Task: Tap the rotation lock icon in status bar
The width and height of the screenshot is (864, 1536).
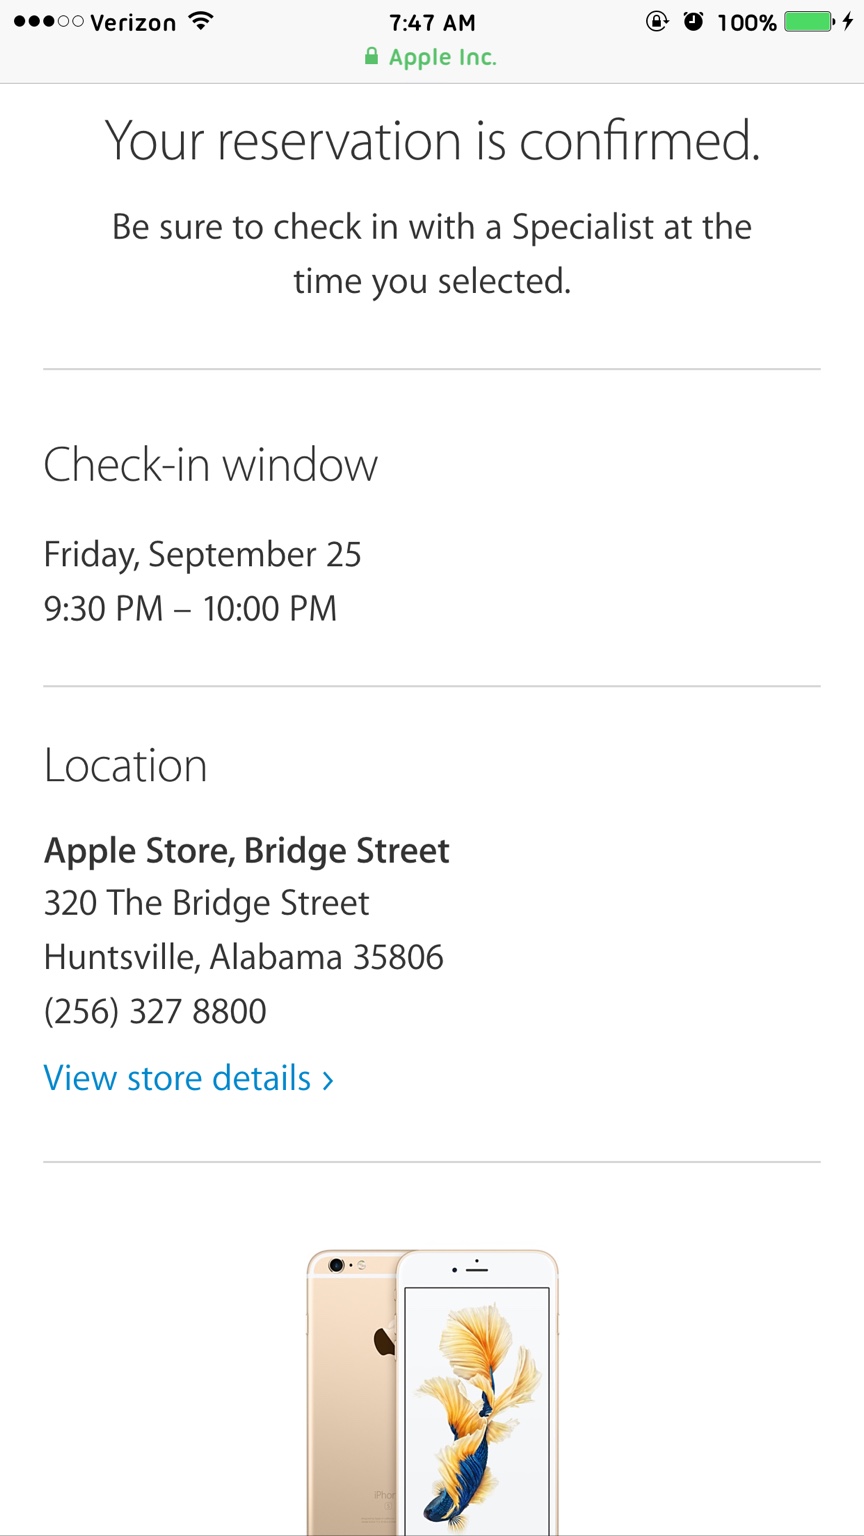Action: [x=657, y=21]
